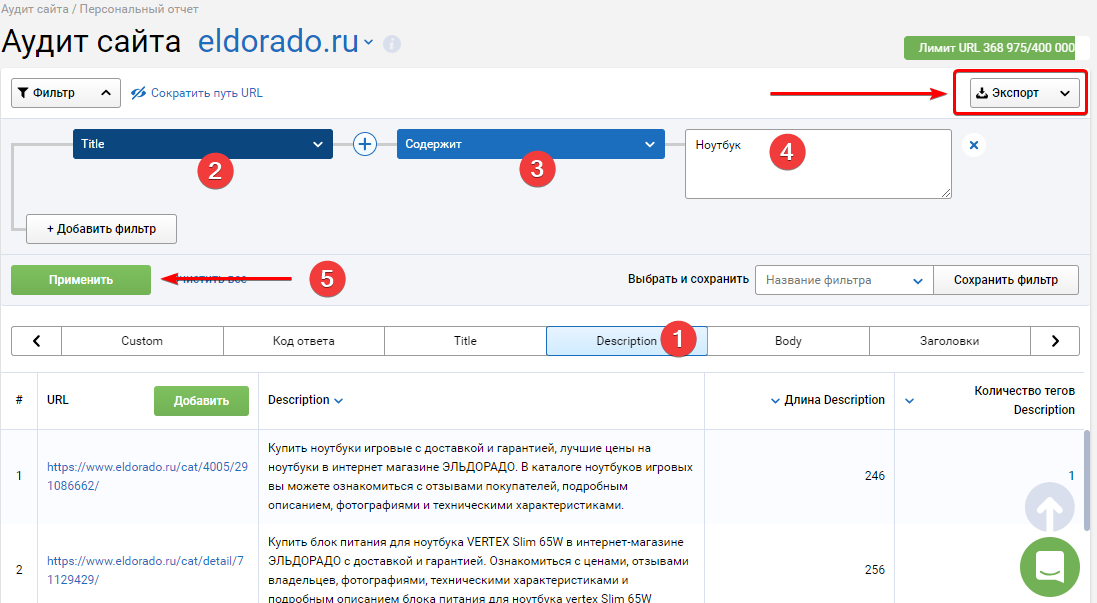Click the plus circle icon between filter dropdowns
1097x603 pixels.
pyautogui.click(x=365, y=144)
